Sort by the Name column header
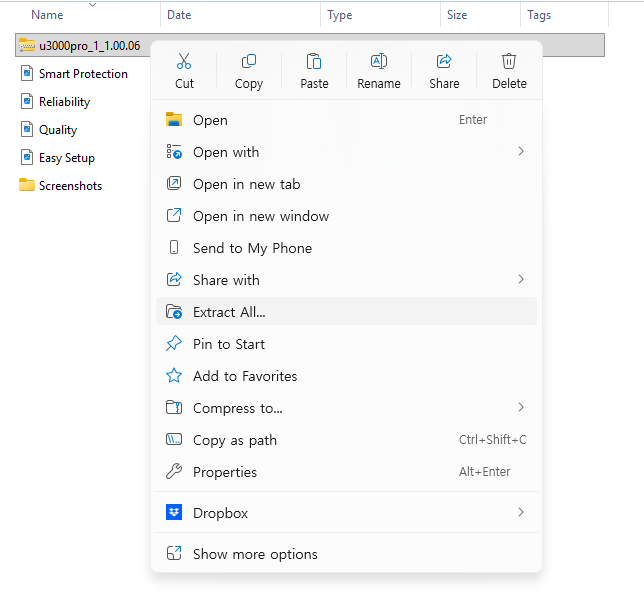644x596 pixels. tap(47, 15)
